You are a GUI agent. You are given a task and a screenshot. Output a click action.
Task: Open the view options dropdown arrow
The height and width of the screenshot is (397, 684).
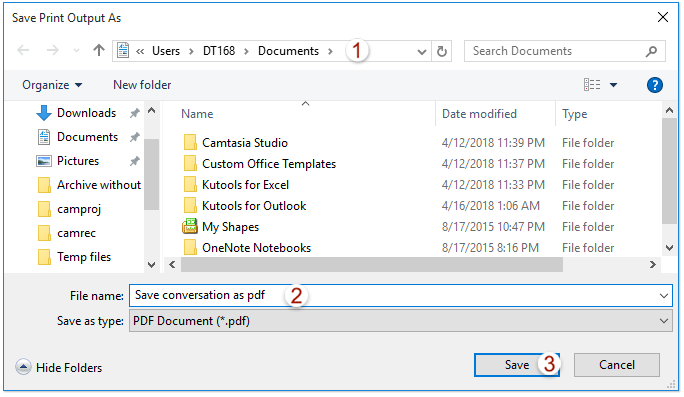click(x=613, y=85)
